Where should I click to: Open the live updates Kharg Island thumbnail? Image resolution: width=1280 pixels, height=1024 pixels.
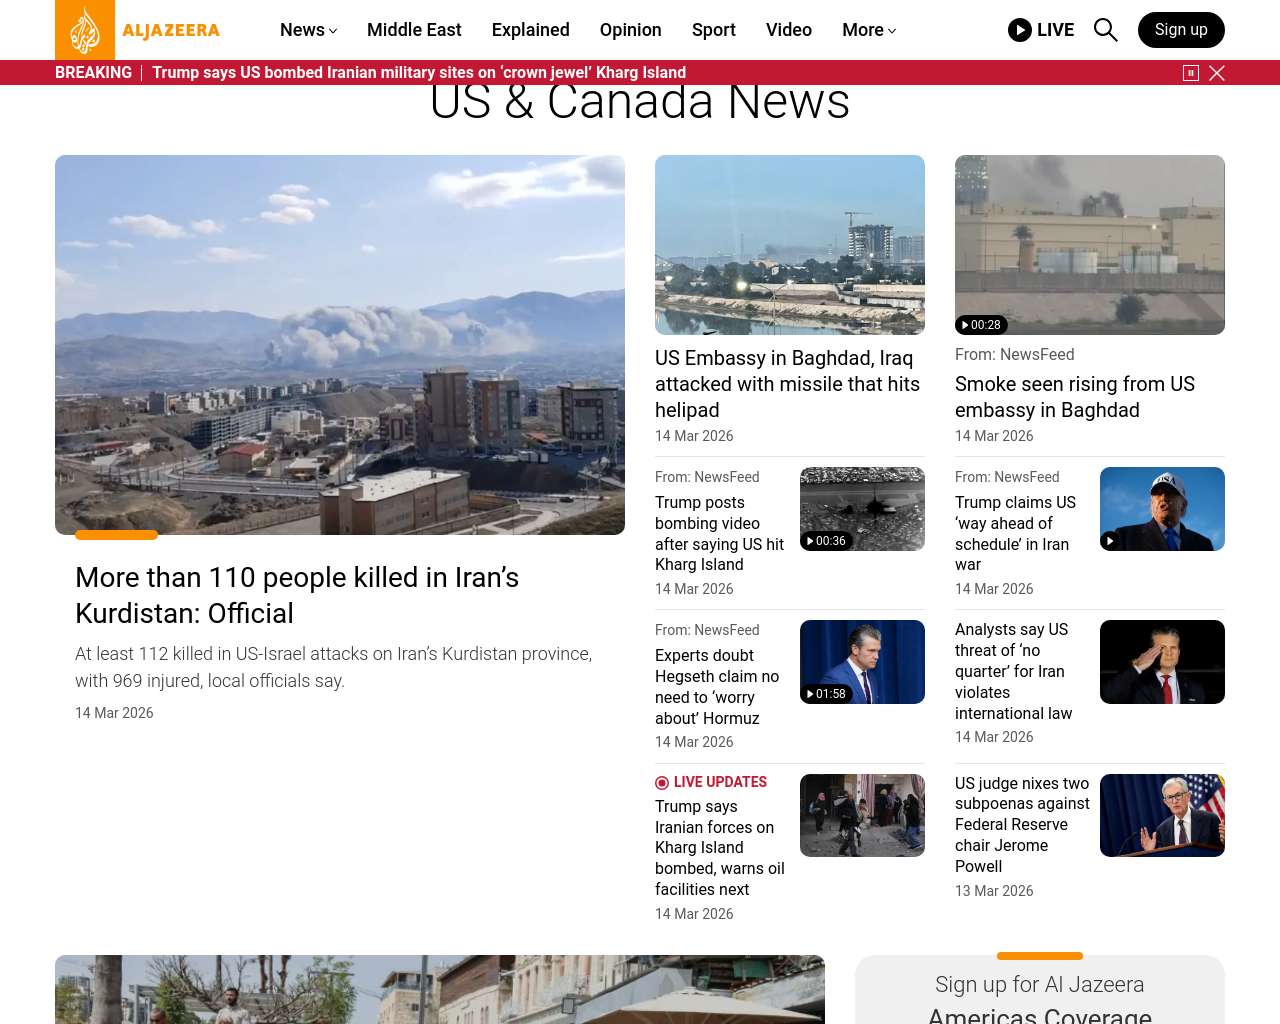click(x=862, y=815)
